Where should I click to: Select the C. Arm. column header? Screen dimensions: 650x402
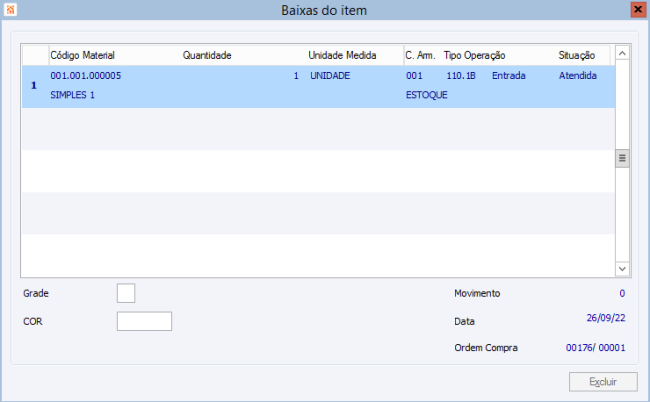tap(420, 55)
